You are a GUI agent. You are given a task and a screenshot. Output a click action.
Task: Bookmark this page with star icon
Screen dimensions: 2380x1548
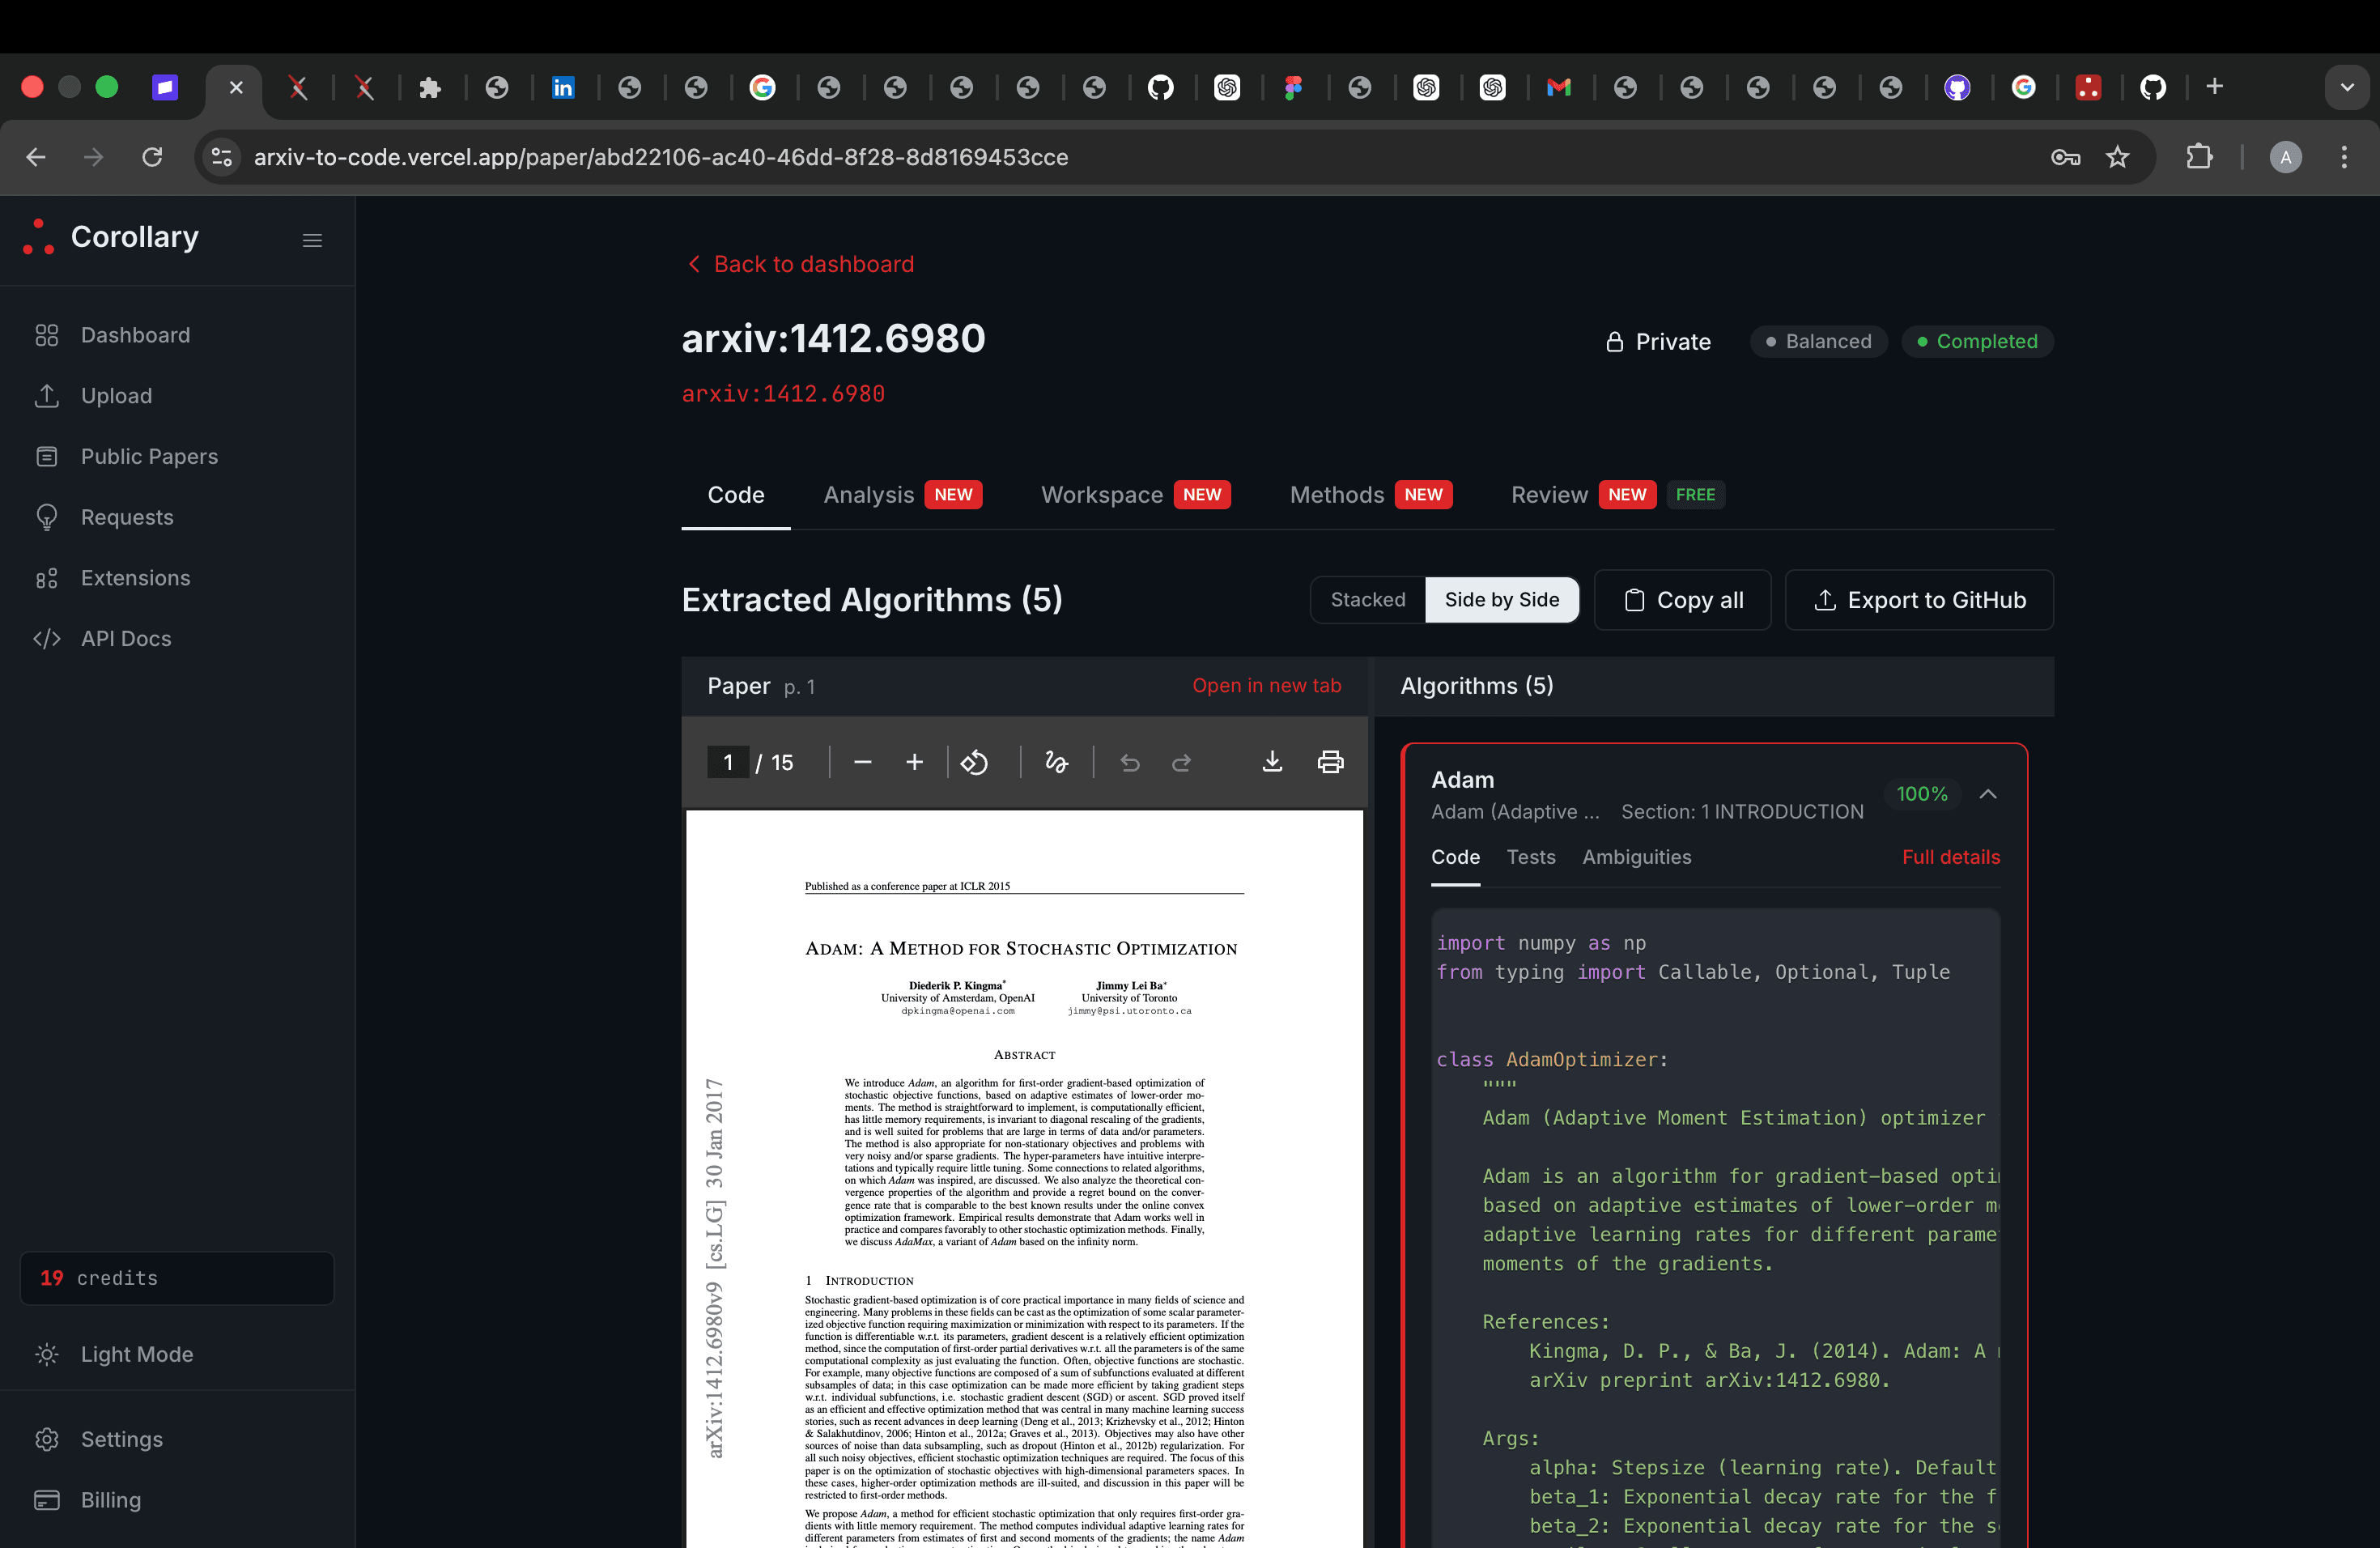2117,157
